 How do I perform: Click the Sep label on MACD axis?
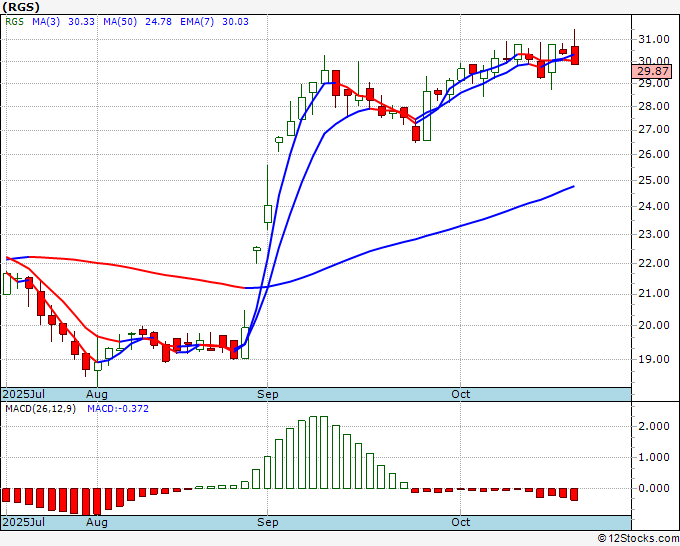click(268, 522)
